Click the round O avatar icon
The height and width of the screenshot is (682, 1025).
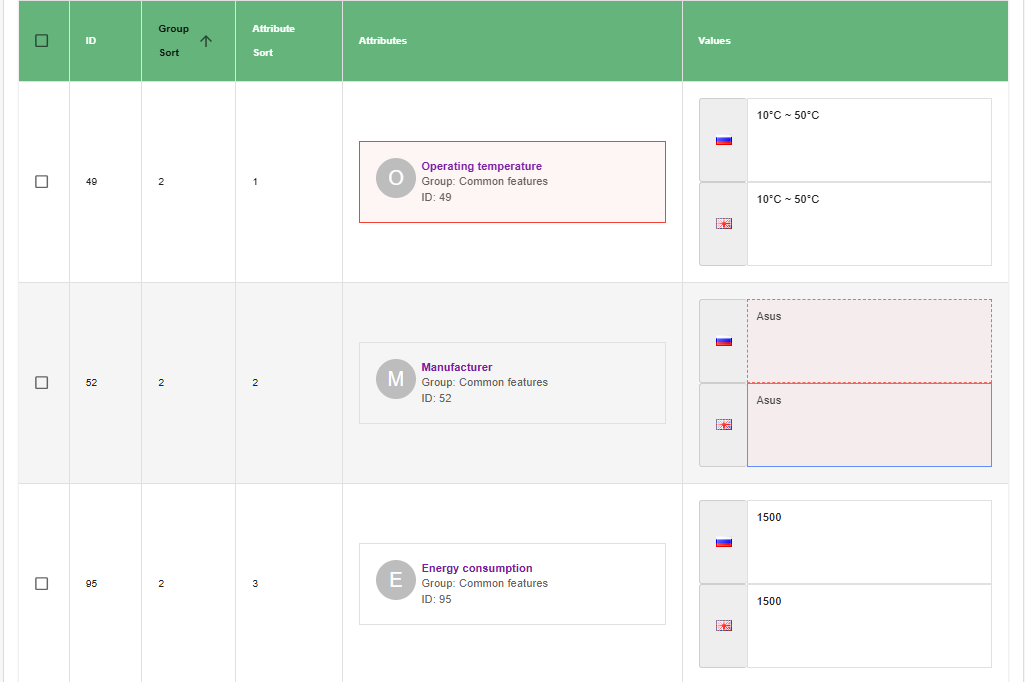coord(395,178)
